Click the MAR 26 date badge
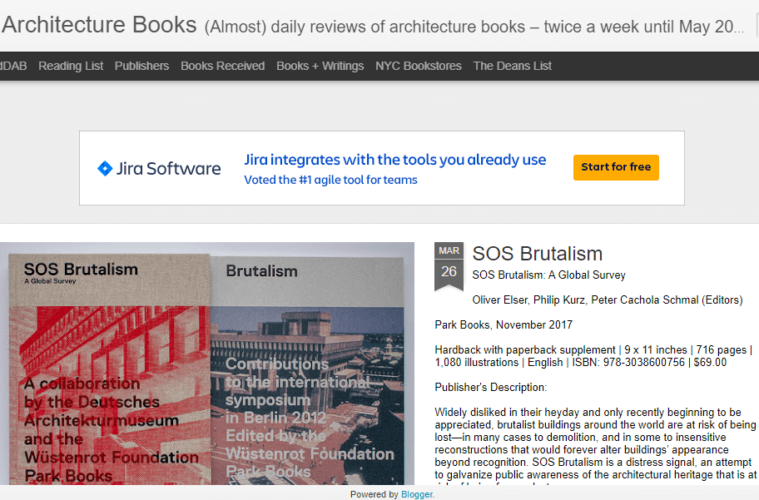This screenshot has width=759, height=500. pyautogui.click(x=449, y=264)
